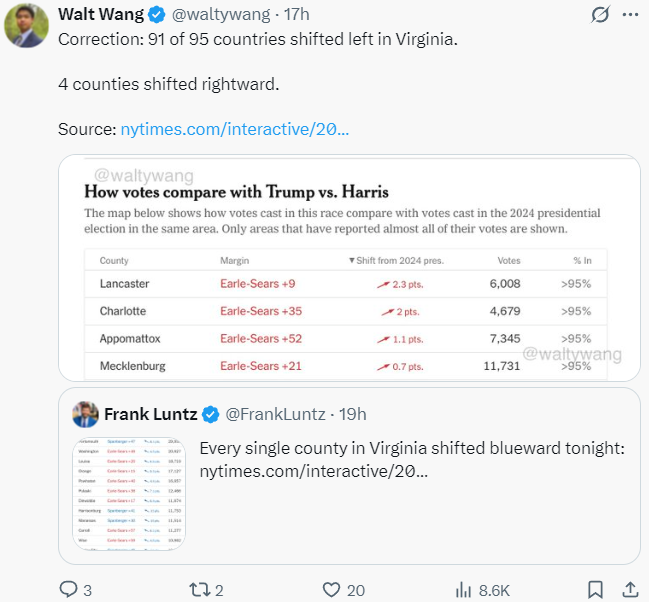Click the reply comment icon
649x602 pixels.
(x=68, y=590)
